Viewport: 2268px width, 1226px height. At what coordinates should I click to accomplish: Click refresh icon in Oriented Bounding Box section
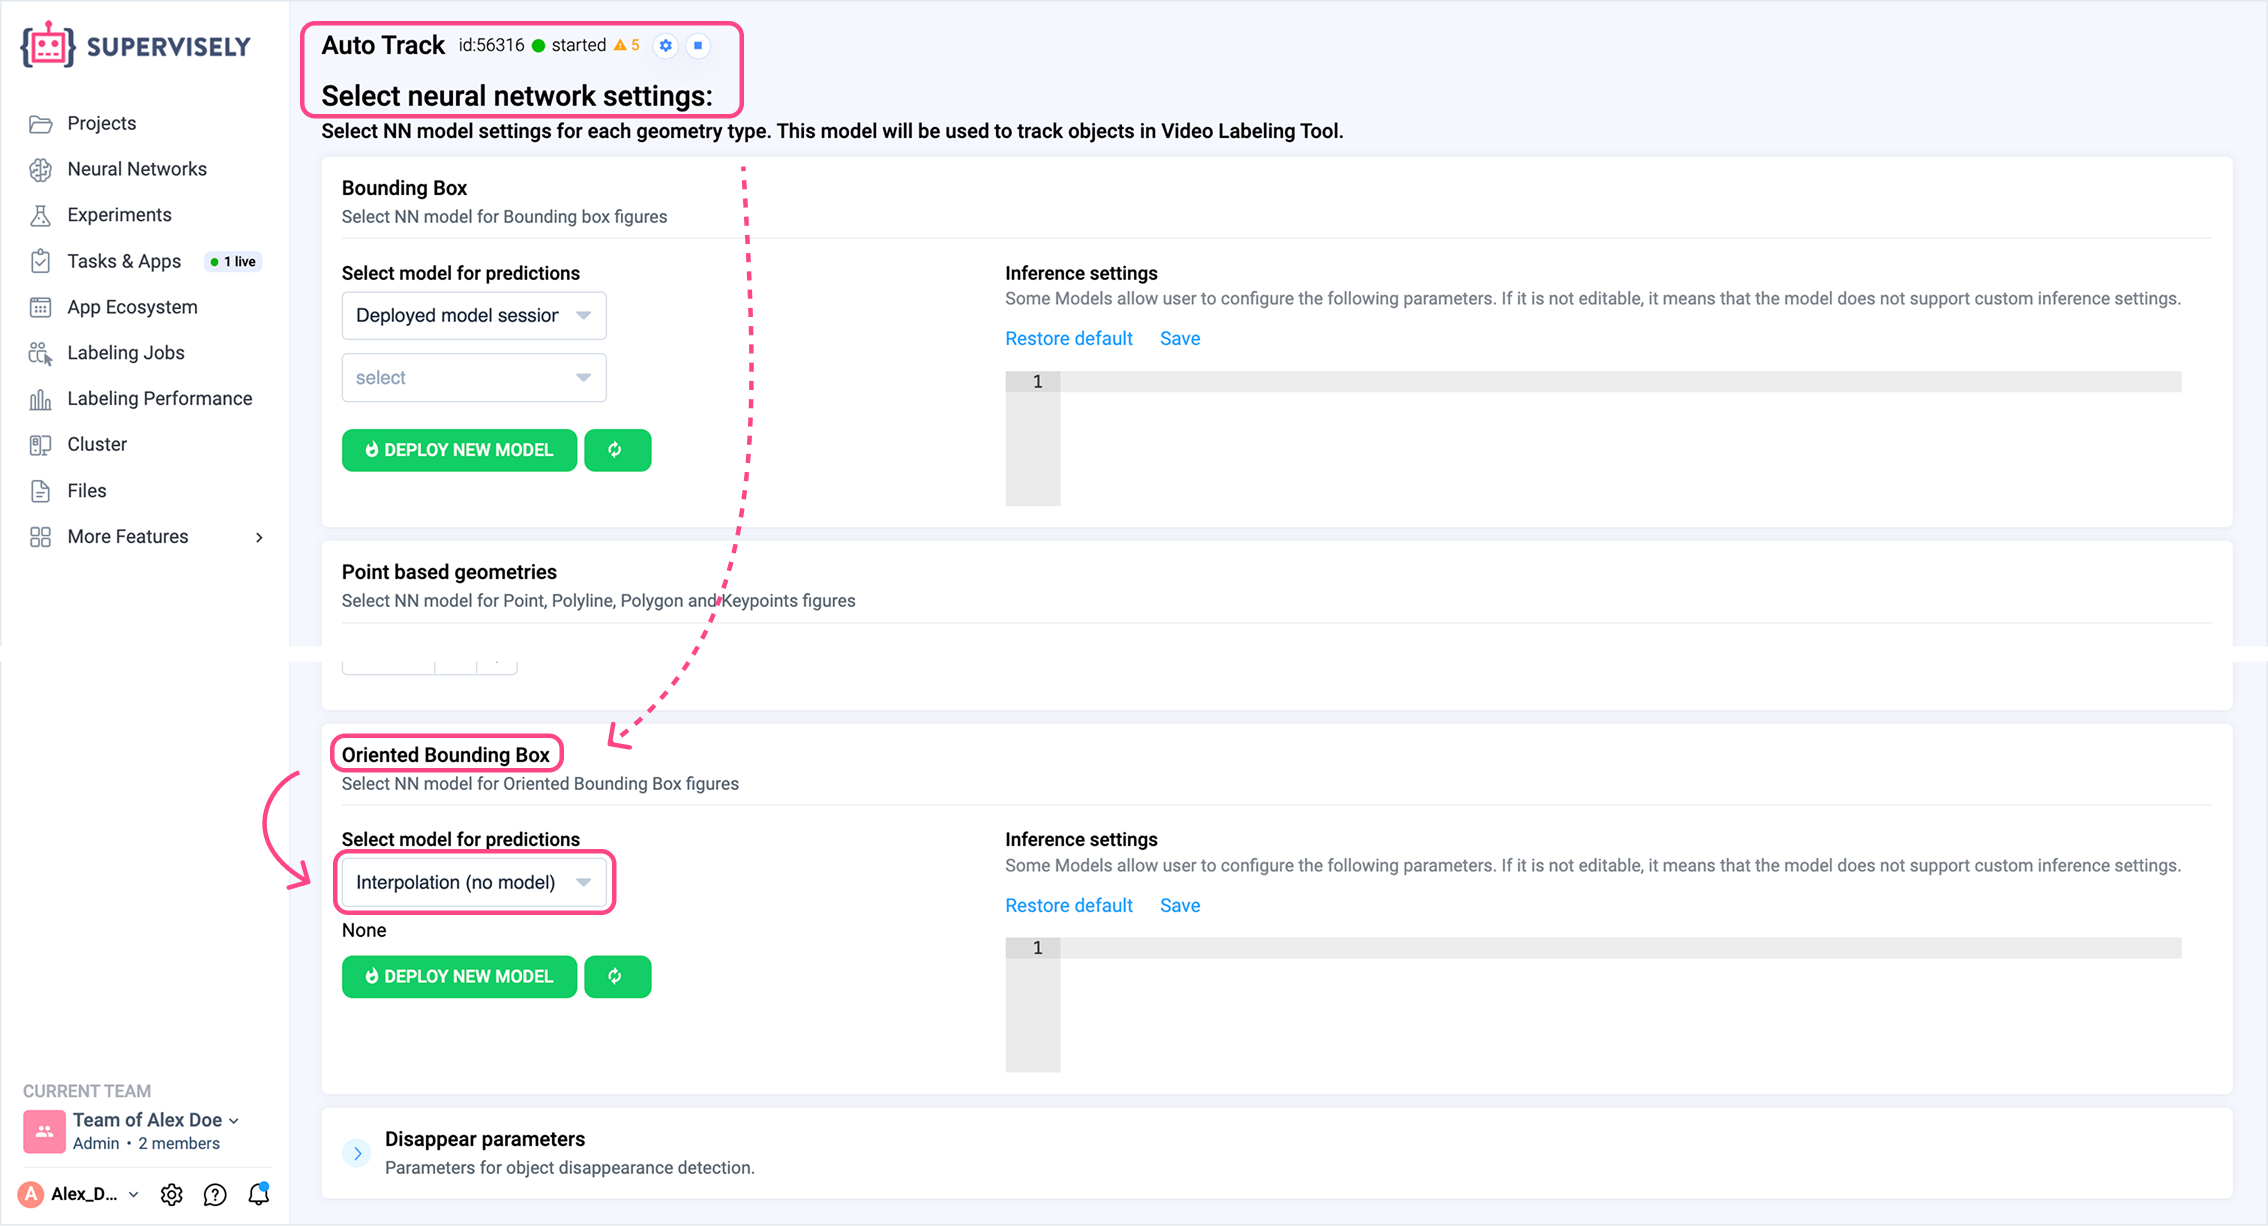pos(616,976)
